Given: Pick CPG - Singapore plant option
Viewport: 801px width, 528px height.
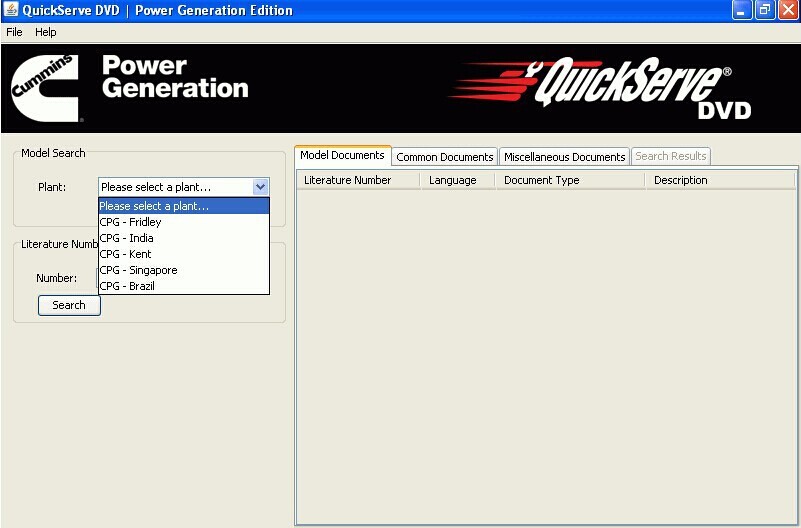Looking at the screenshot, I should coord(184,270).
